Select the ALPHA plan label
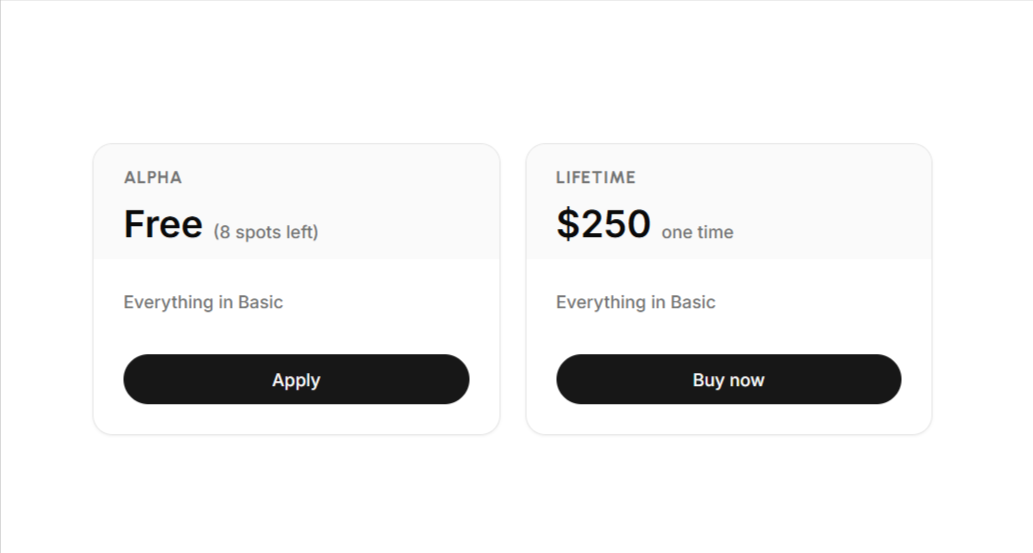The height and width of the screenshot is (553, 1033). [x=153, y=178]
